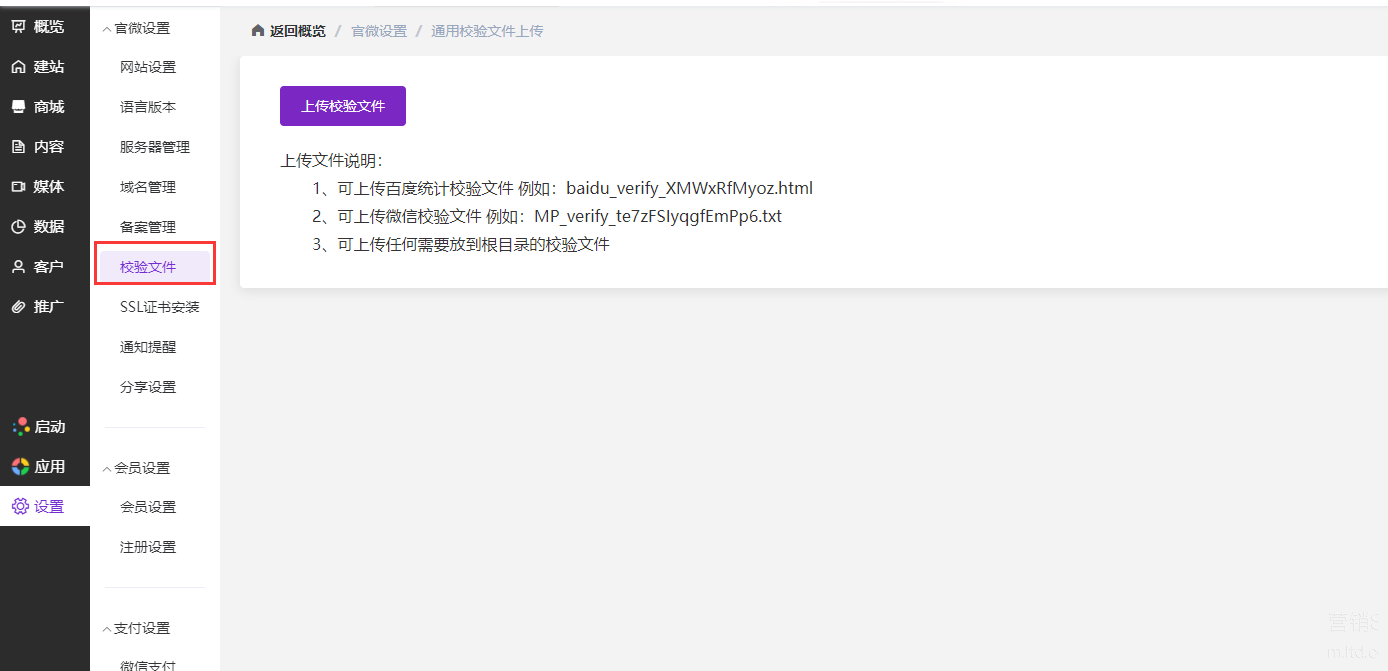The width and height of the screenshot is (1388, 671).
Task: Select SSL证书安装 menu item
Action: coord(159,307)
